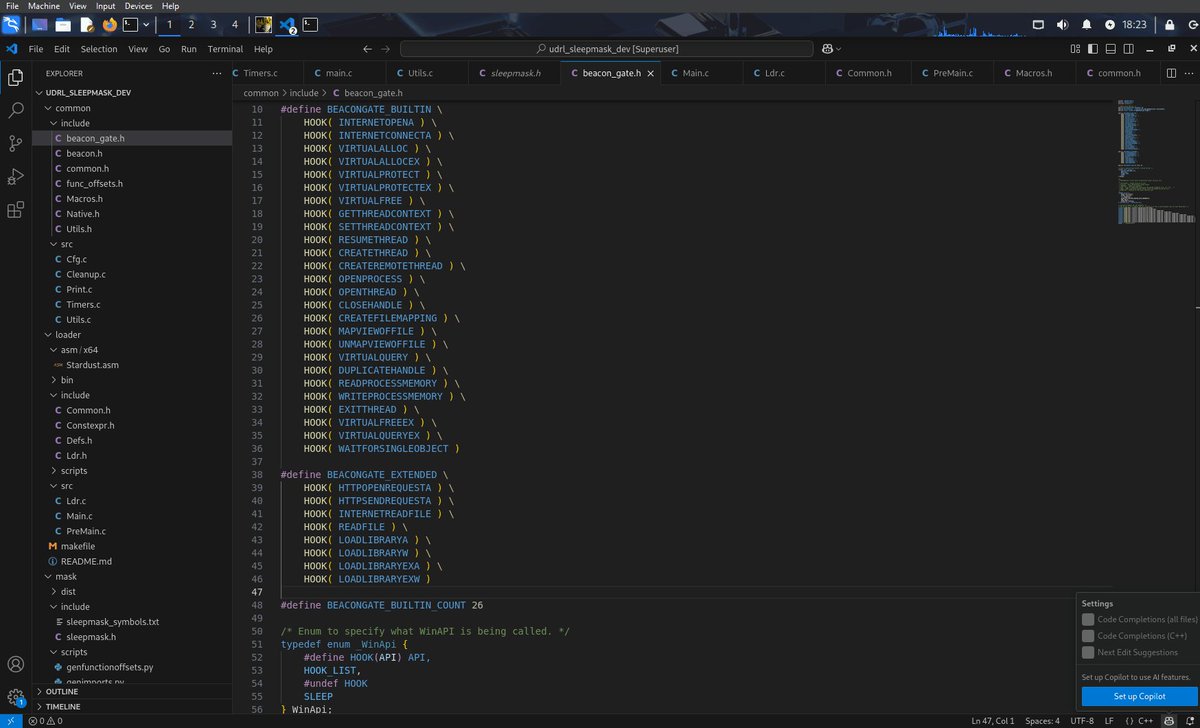Click the UTF-8 encoding status item
Viewport: 1200px width, 728px height.
[x=1082, y=720]
